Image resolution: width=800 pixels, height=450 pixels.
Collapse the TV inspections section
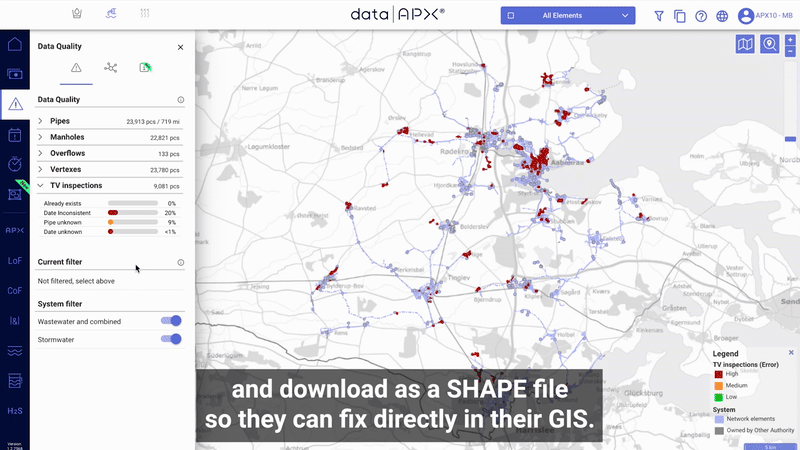tap(41, 185)
